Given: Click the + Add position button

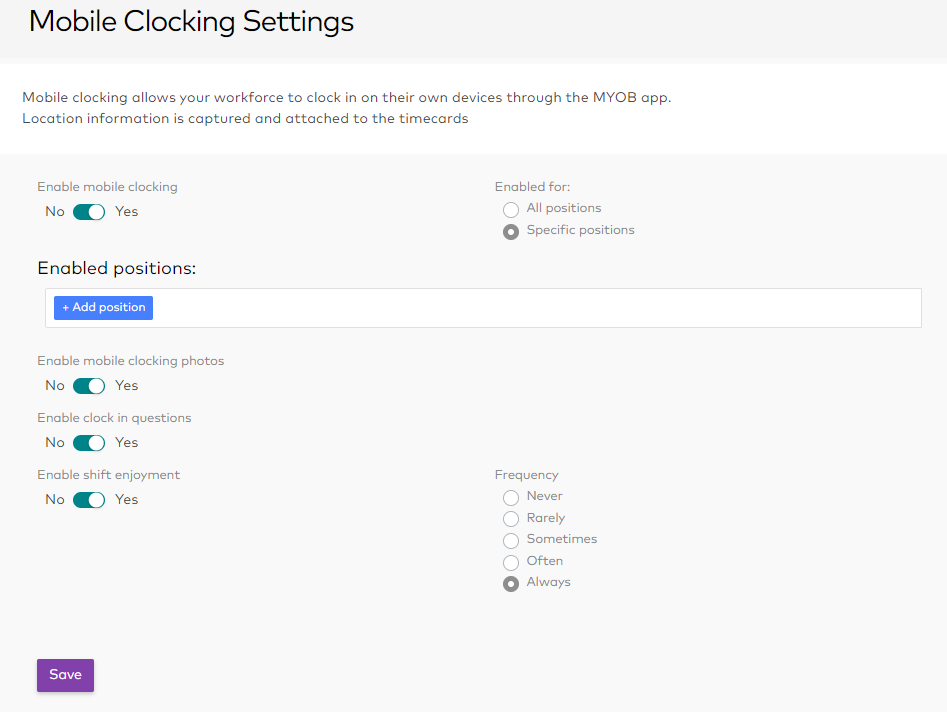Looking at the screenshot, I should (x=103, y=307).
